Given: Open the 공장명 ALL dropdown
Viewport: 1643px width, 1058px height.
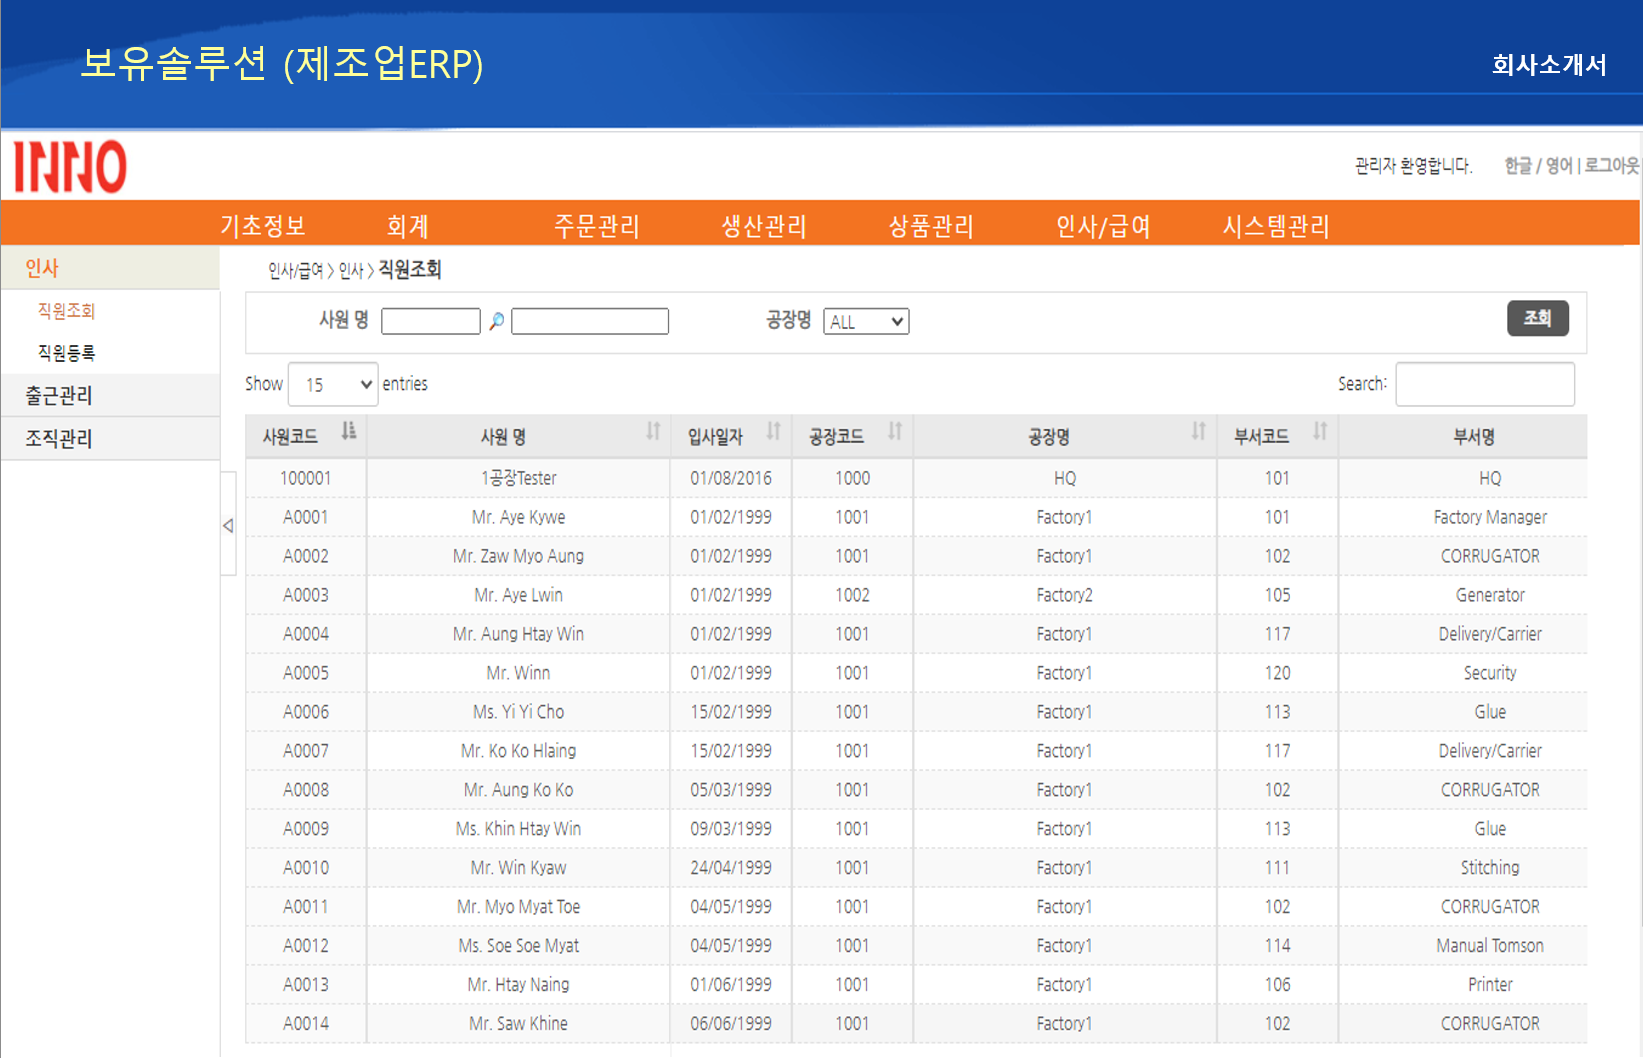Looking at the screenshot, I should coord(866,322).
